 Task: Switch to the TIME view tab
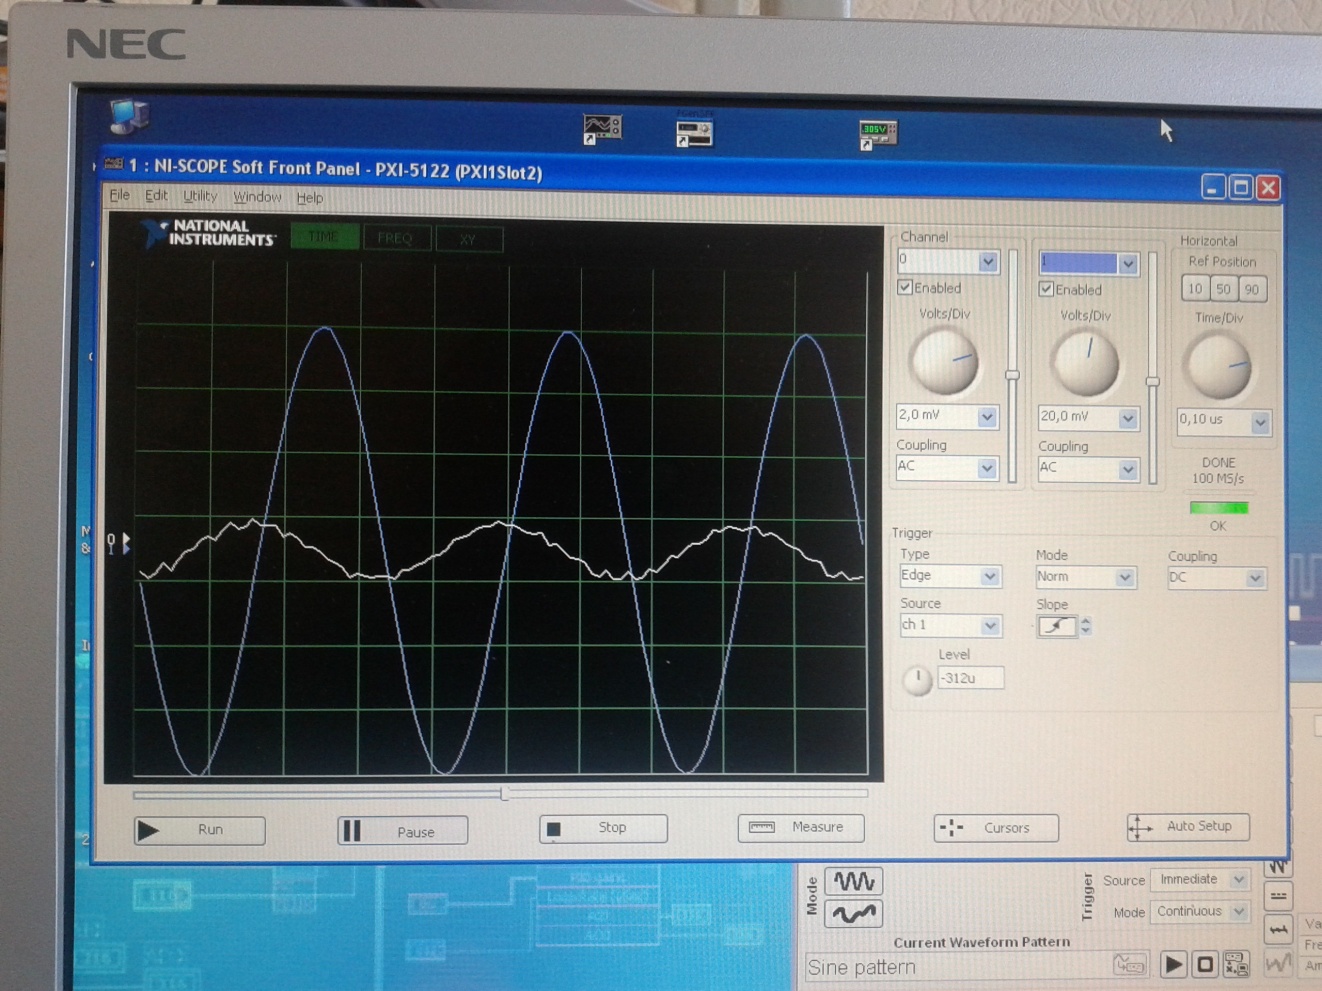324,237
